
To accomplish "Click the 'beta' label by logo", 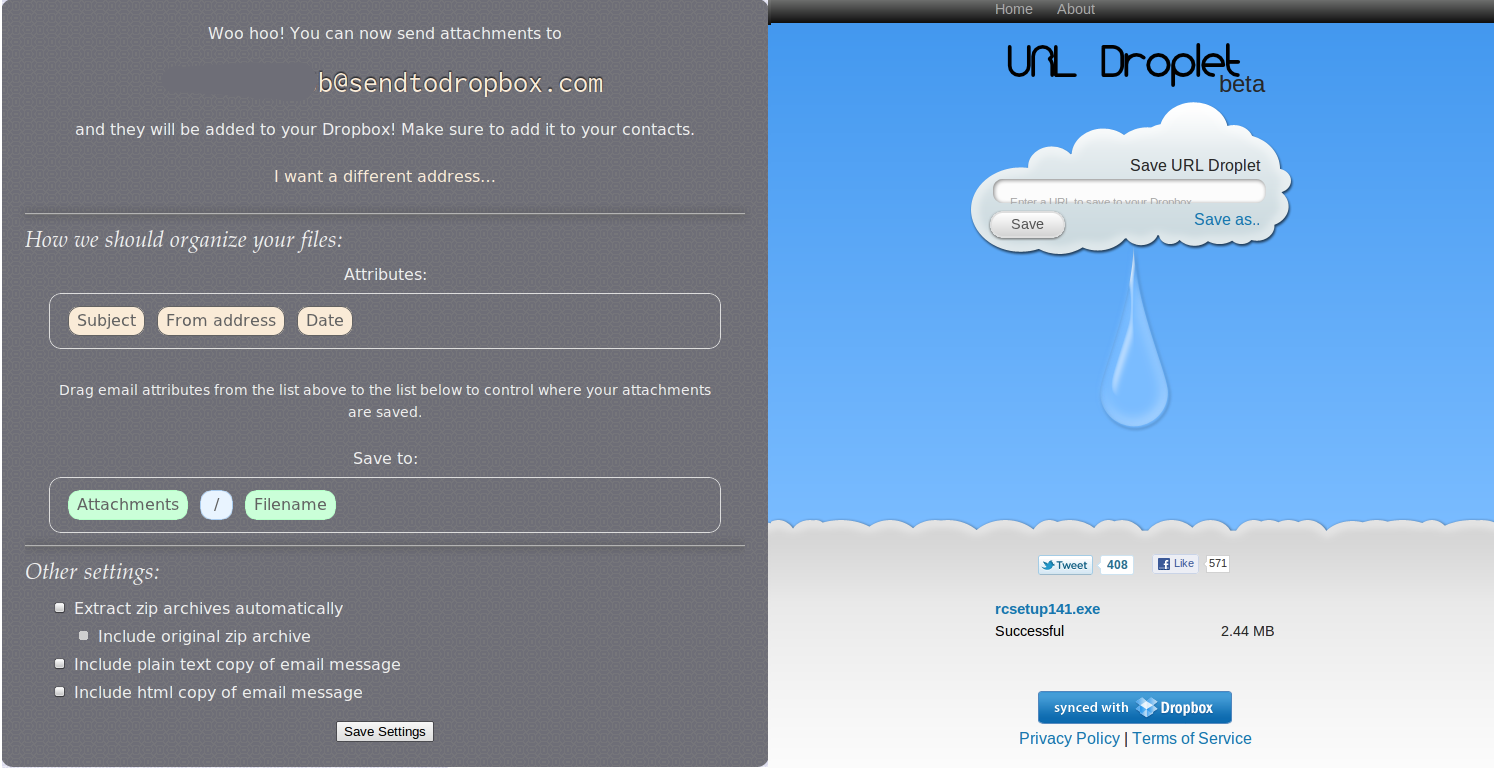I will (x=1242, y=85).
